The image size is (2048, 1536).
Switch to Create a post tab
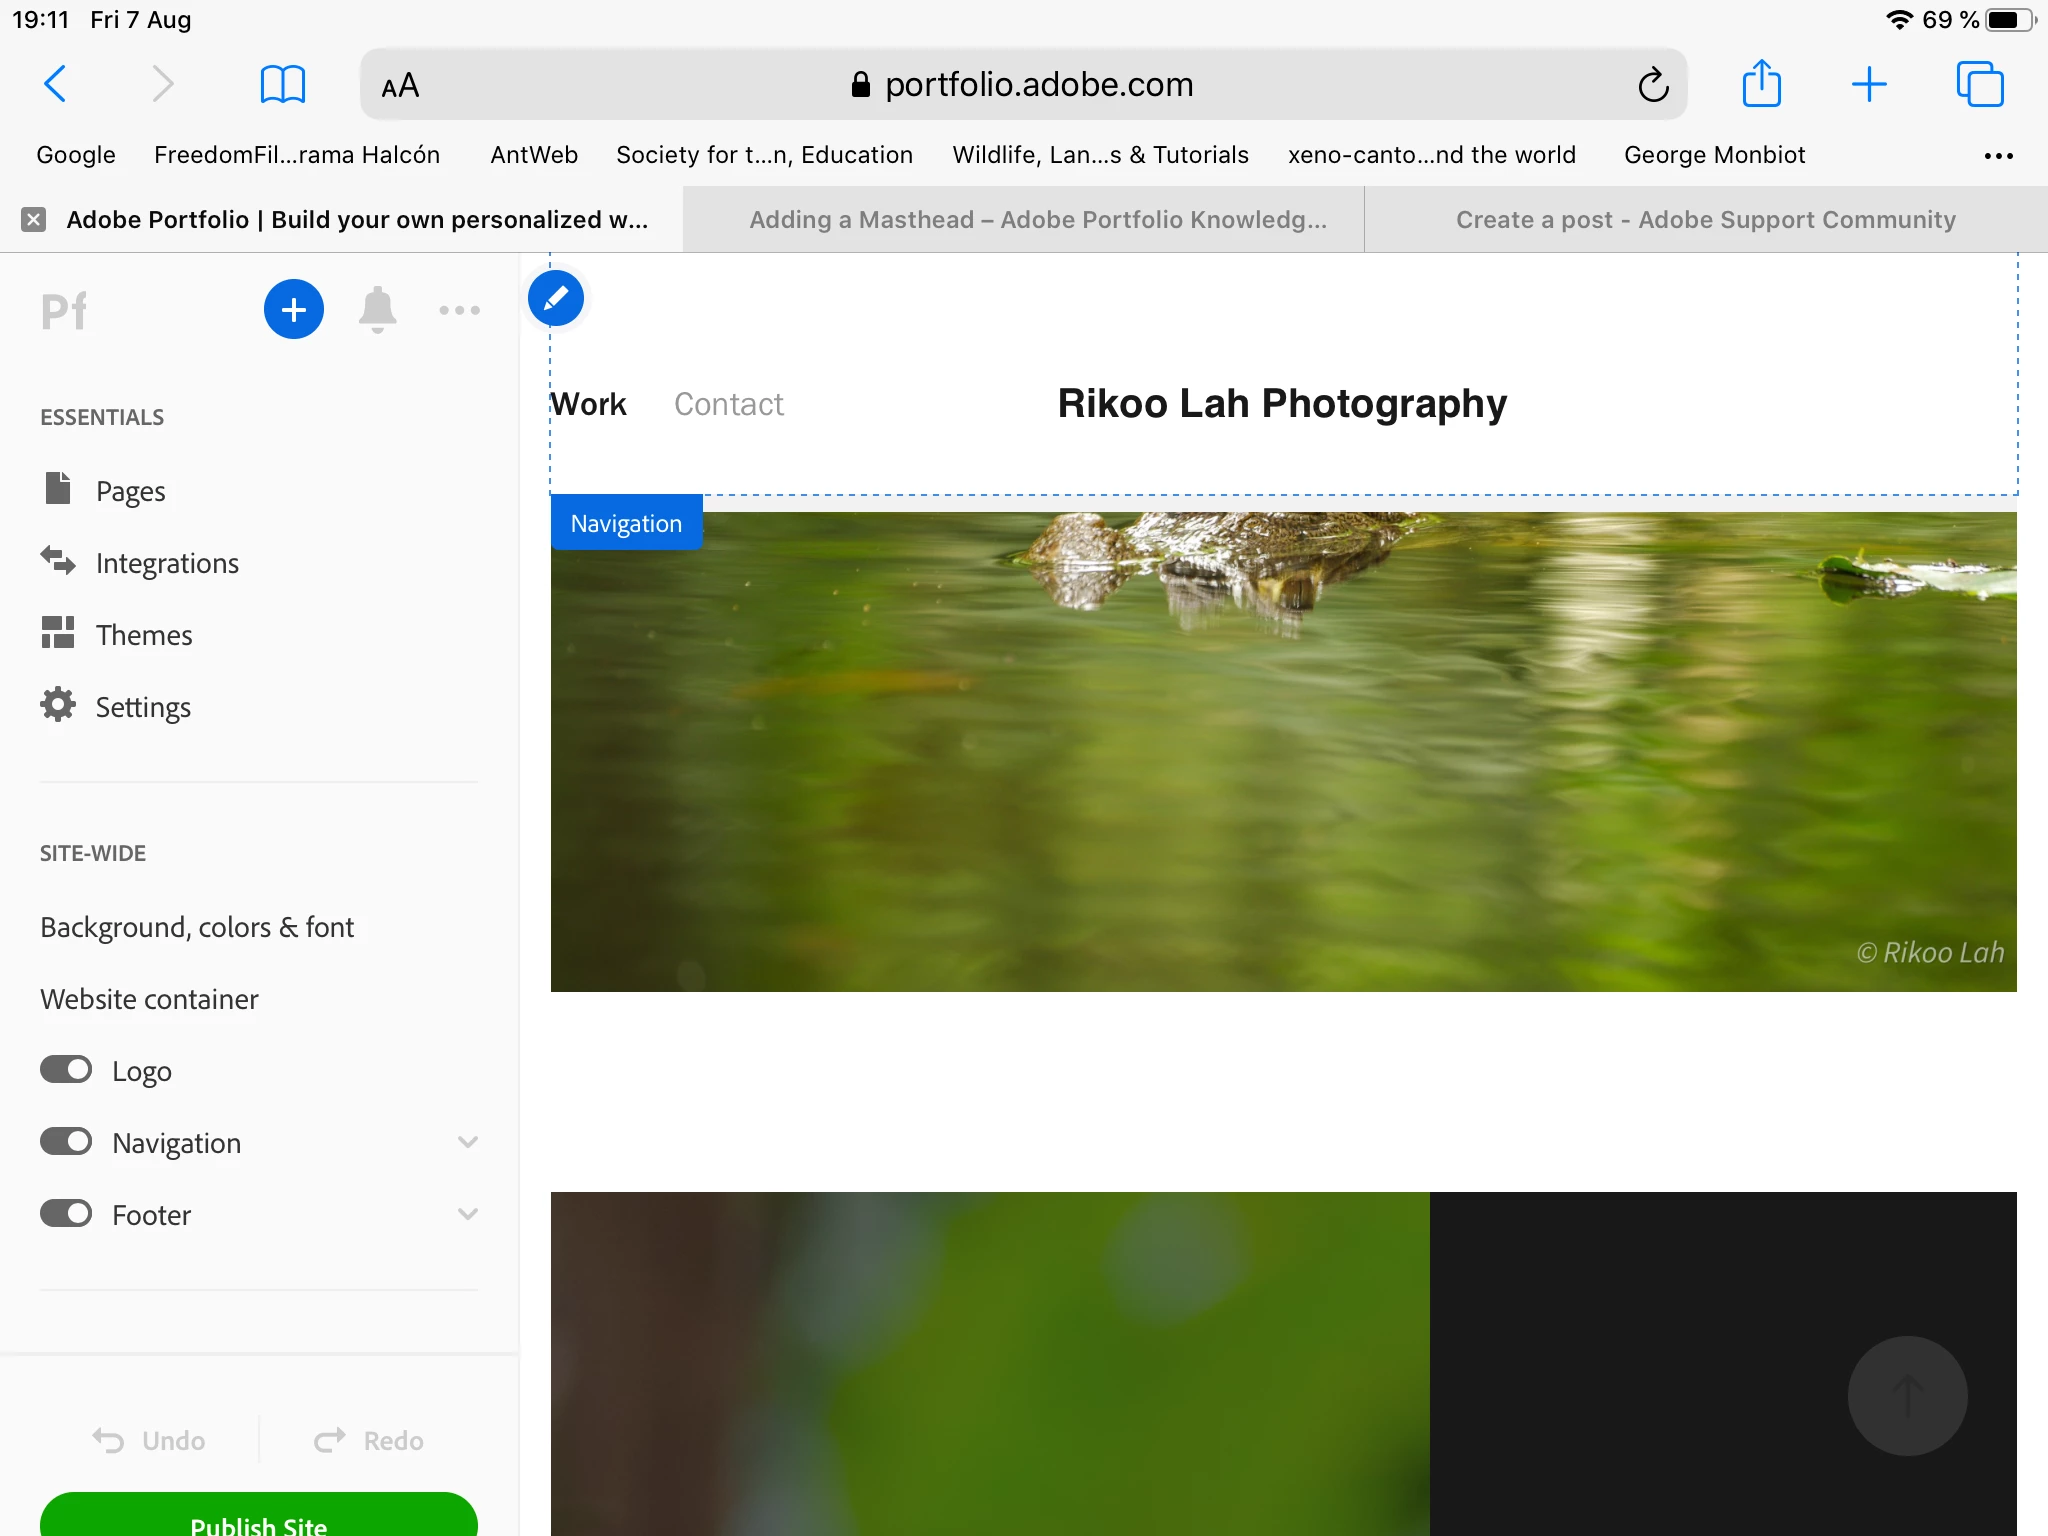pyautogui.click(x=1705, y=220)
